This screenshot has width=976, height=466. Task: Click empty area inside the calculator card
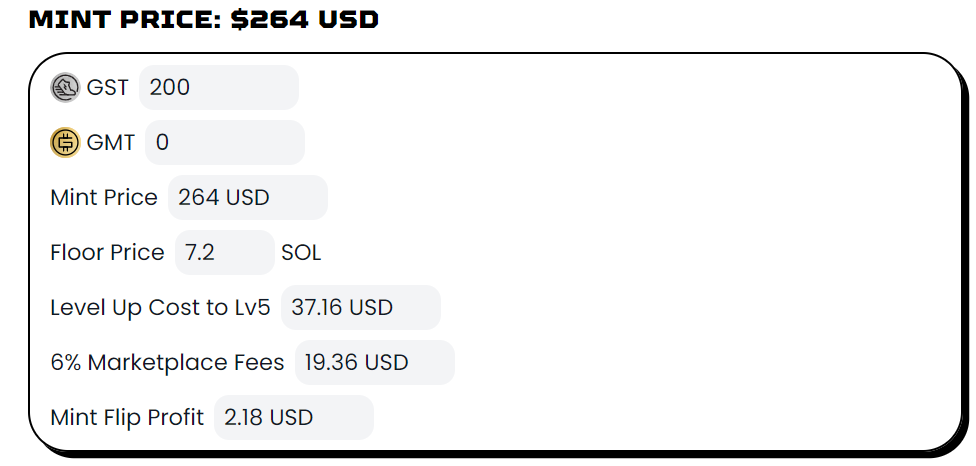point(685,249)
